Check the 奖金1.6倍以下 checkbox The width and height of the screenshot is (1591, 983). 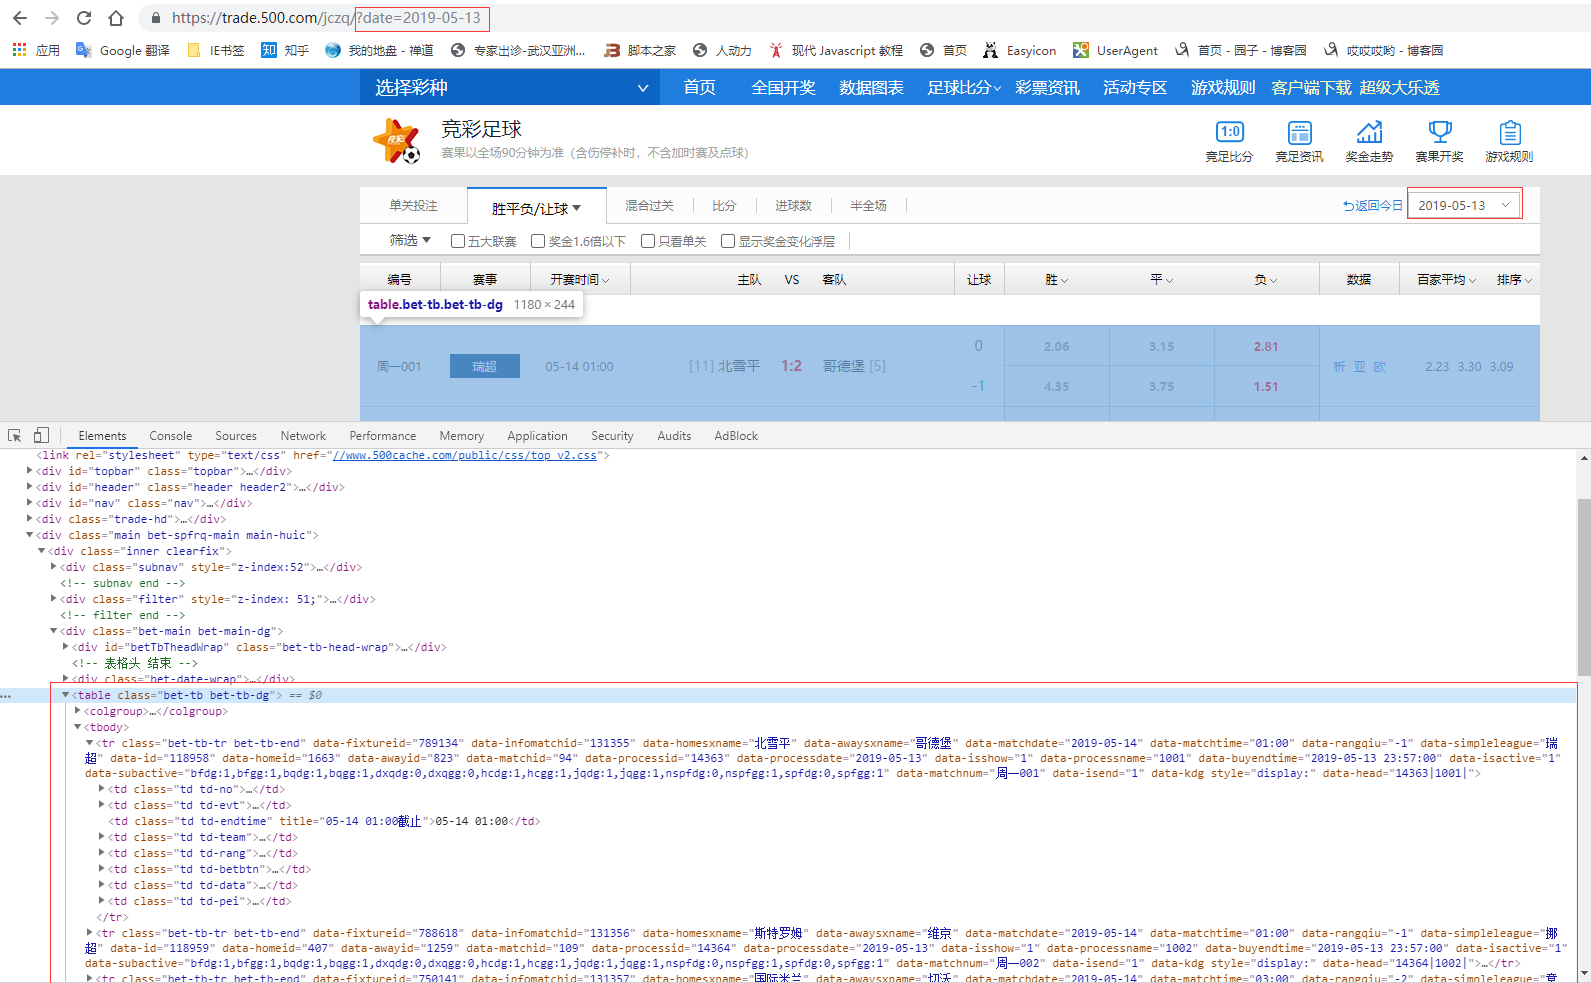pyautogui.click(x=538, y=241)
